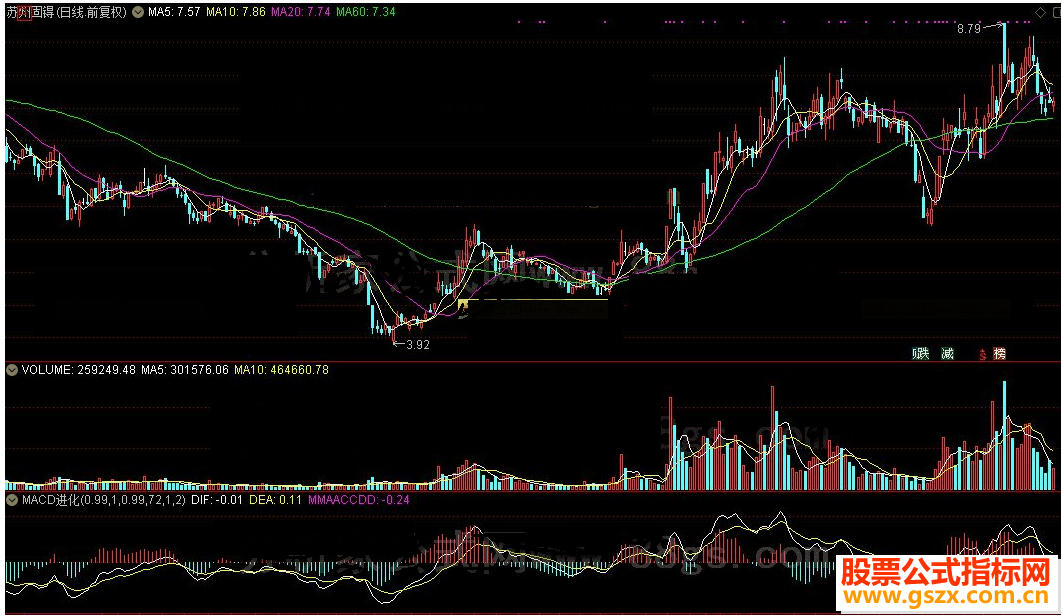This screenshot has width=1063, height=616.
Task: Click the red dollar sign marker
Action: pos(983,354)
